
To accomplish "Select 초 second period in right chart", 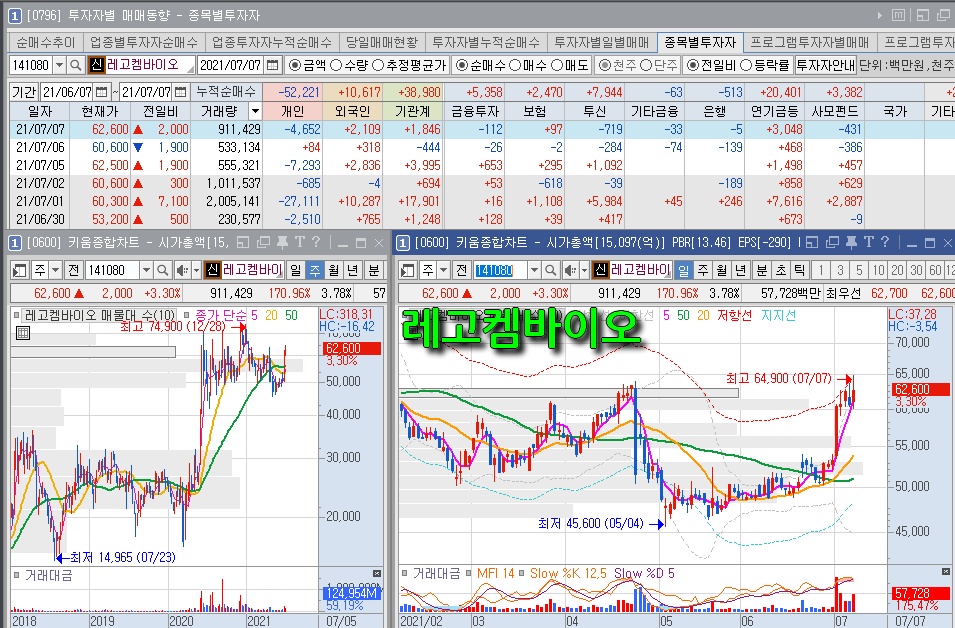I will [780, 270].
